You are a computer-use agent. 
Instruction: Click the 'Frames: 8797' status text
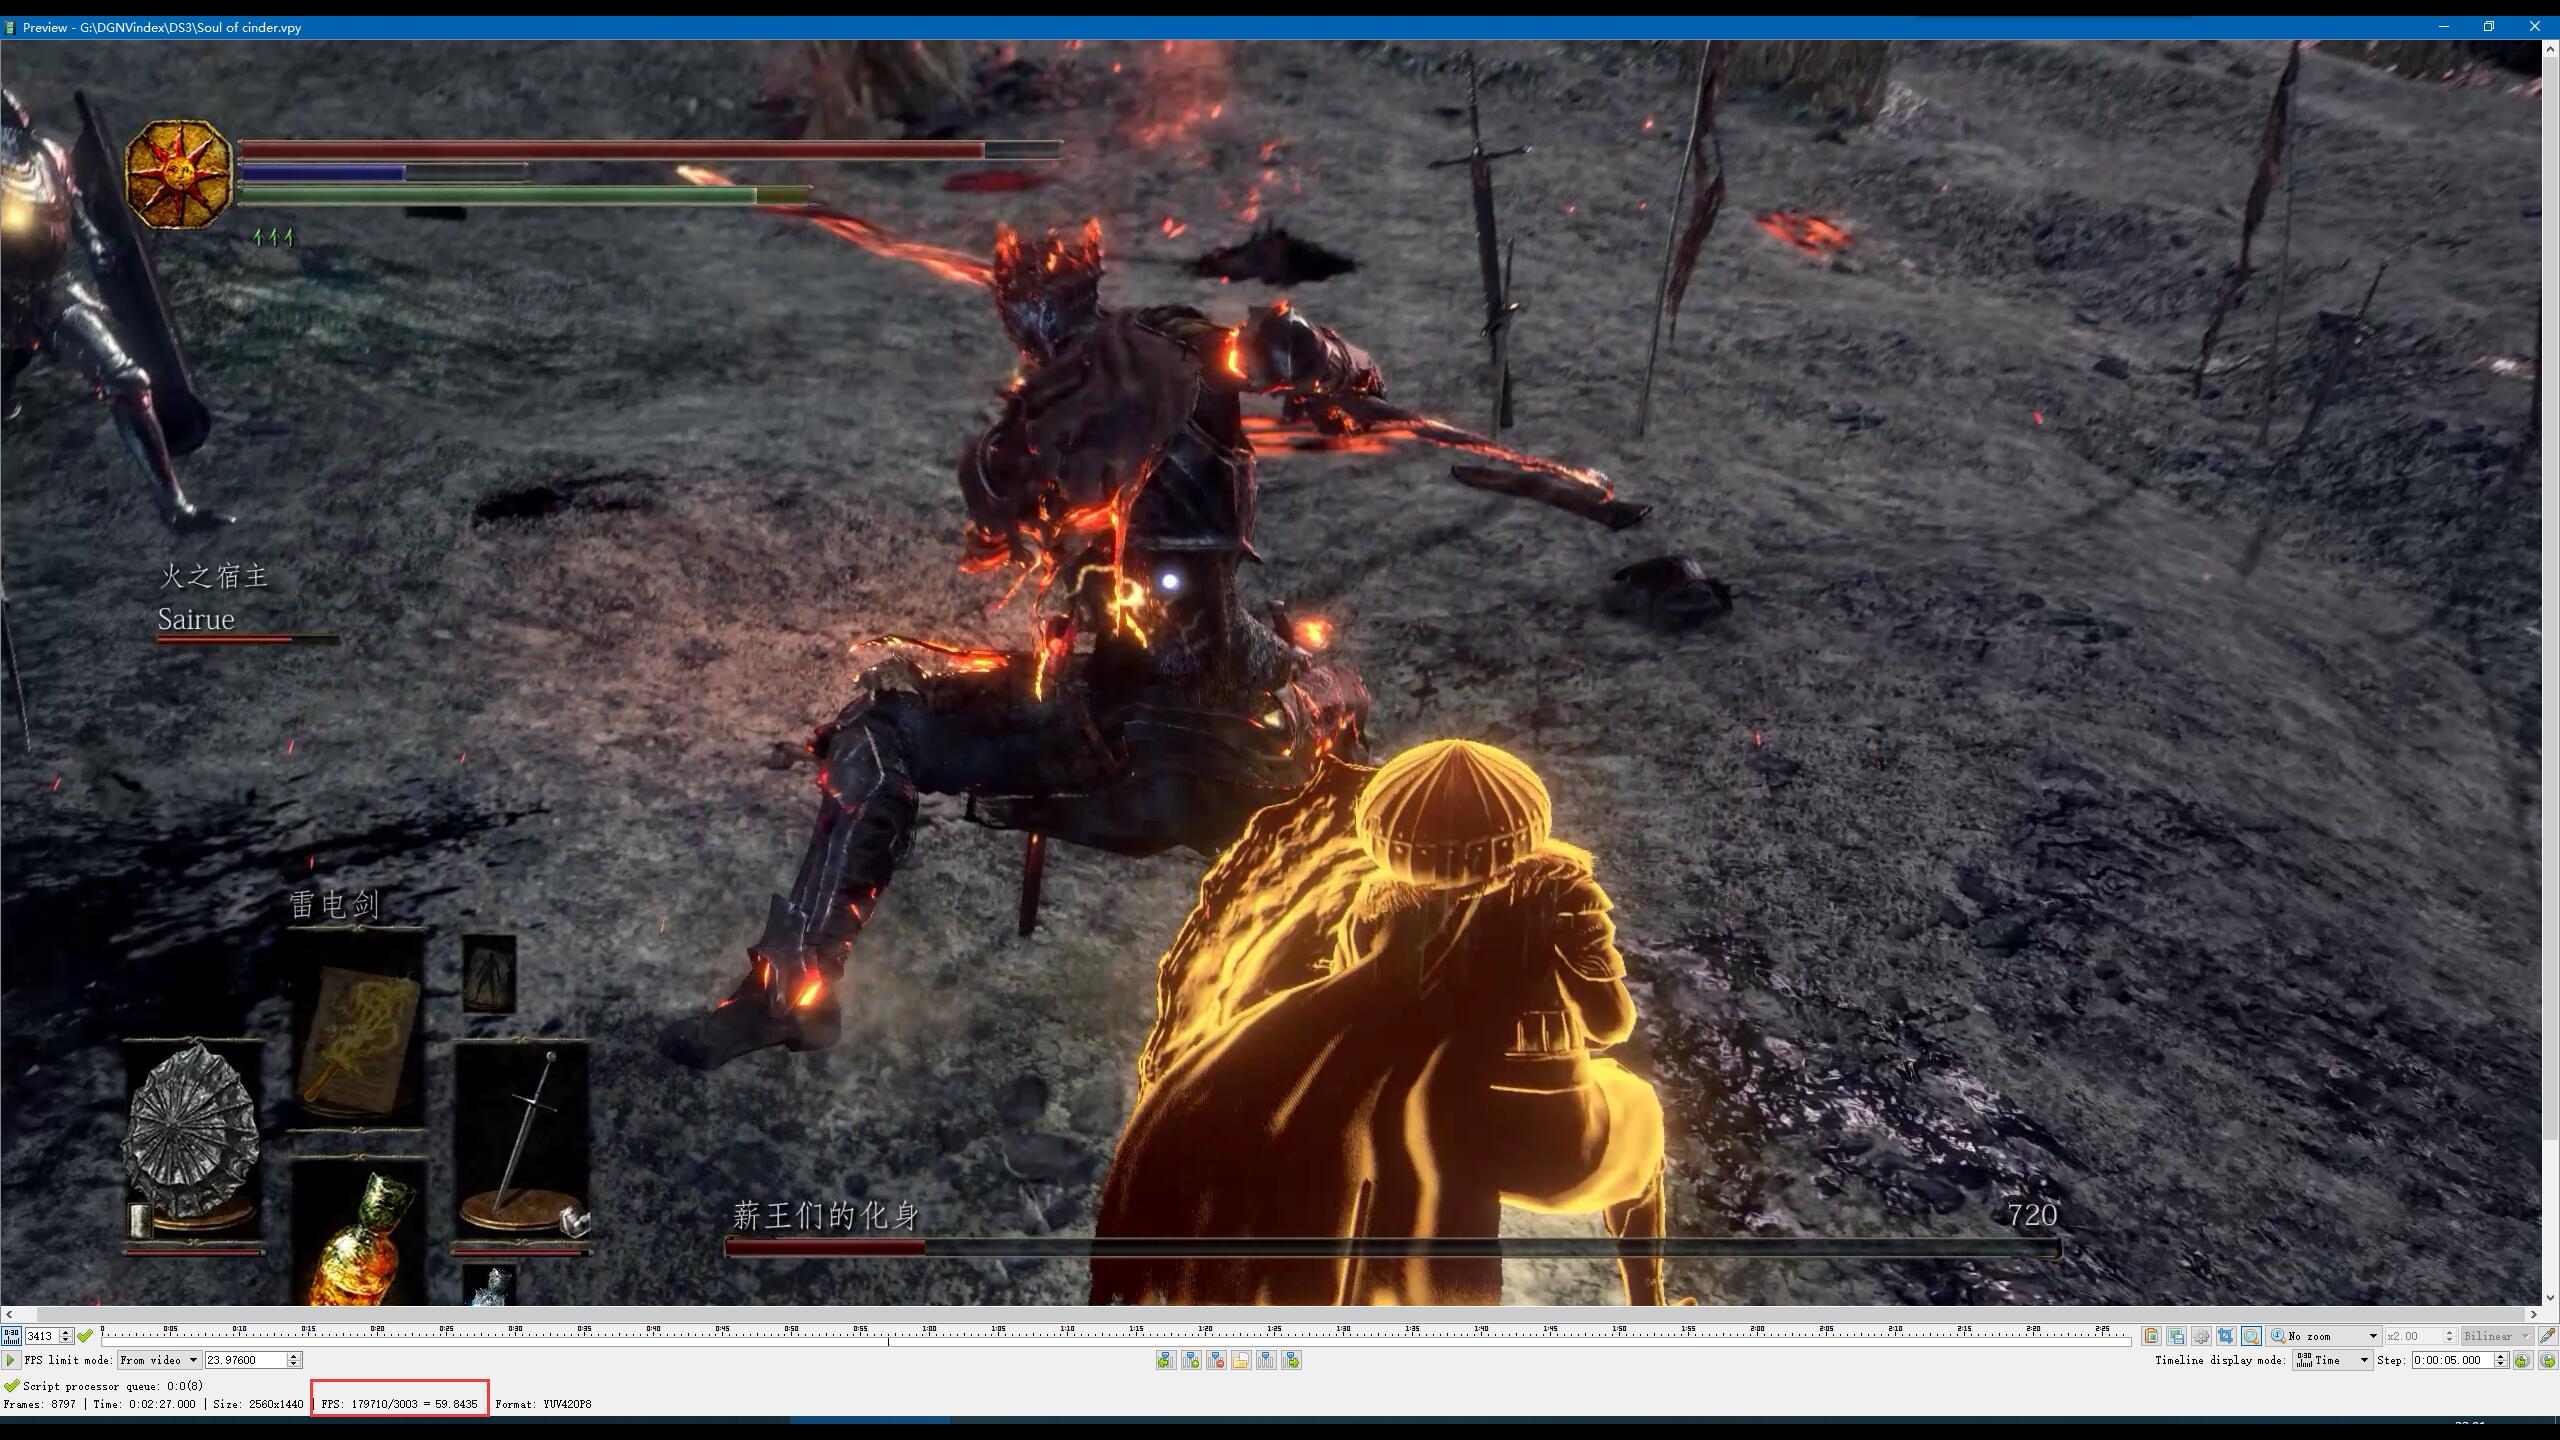(x=40, y=1404)
